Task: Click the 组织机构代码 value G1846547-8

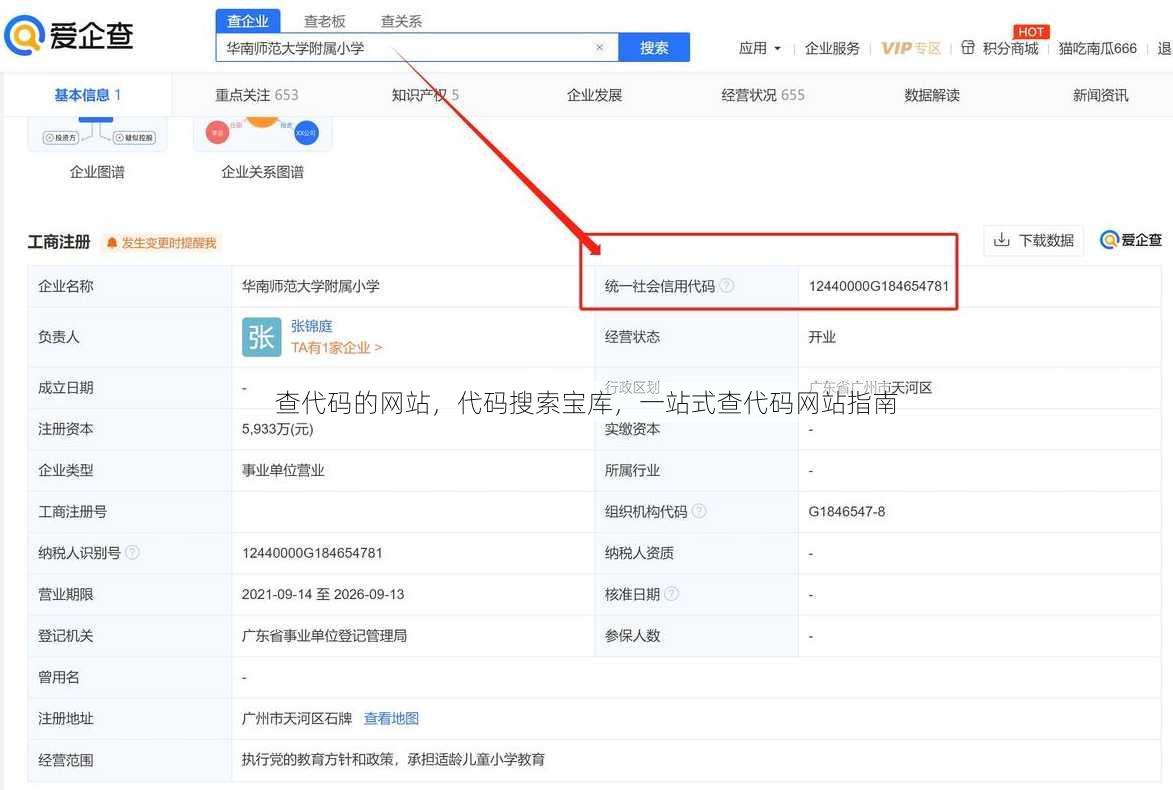Action: pos(847,512)
